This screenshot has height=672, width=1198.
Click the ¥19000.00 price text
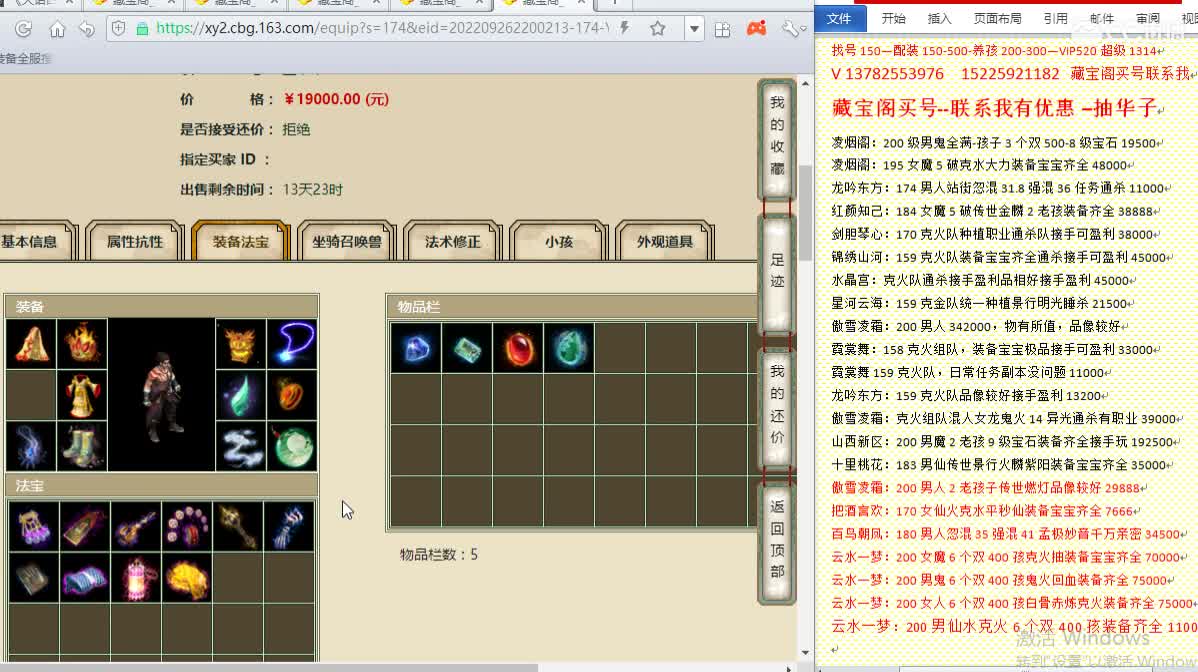tap(336, 99)
